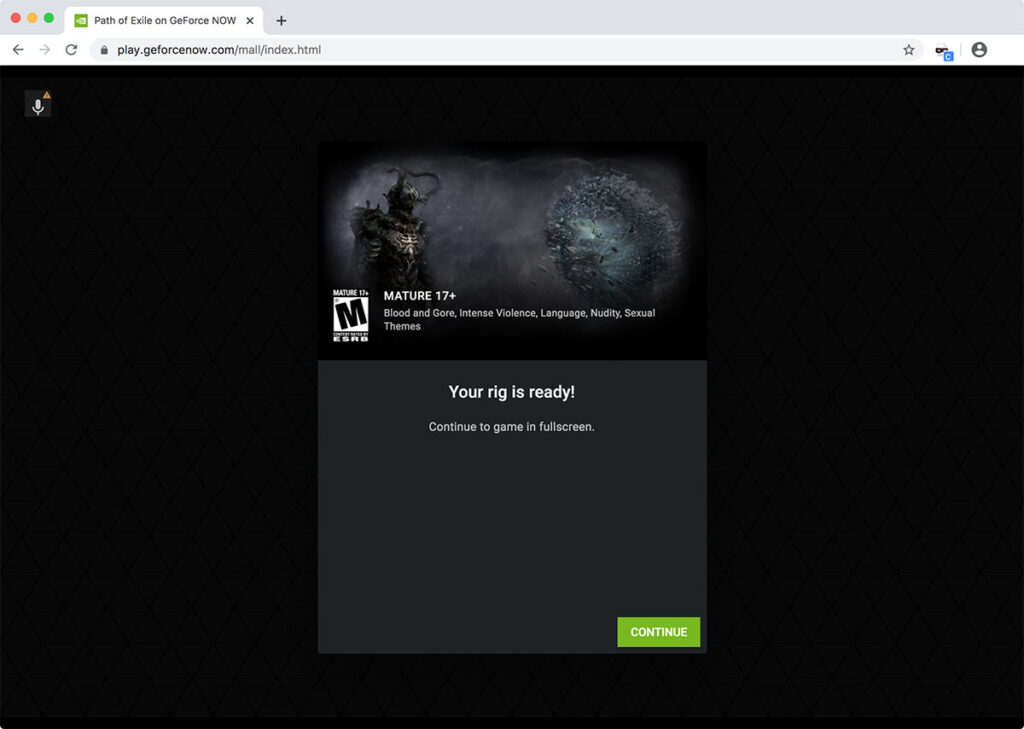Viewport: 1024px width, 729px height.
Task: Minimize the window with the yellow button
Action: coord(32,18)
